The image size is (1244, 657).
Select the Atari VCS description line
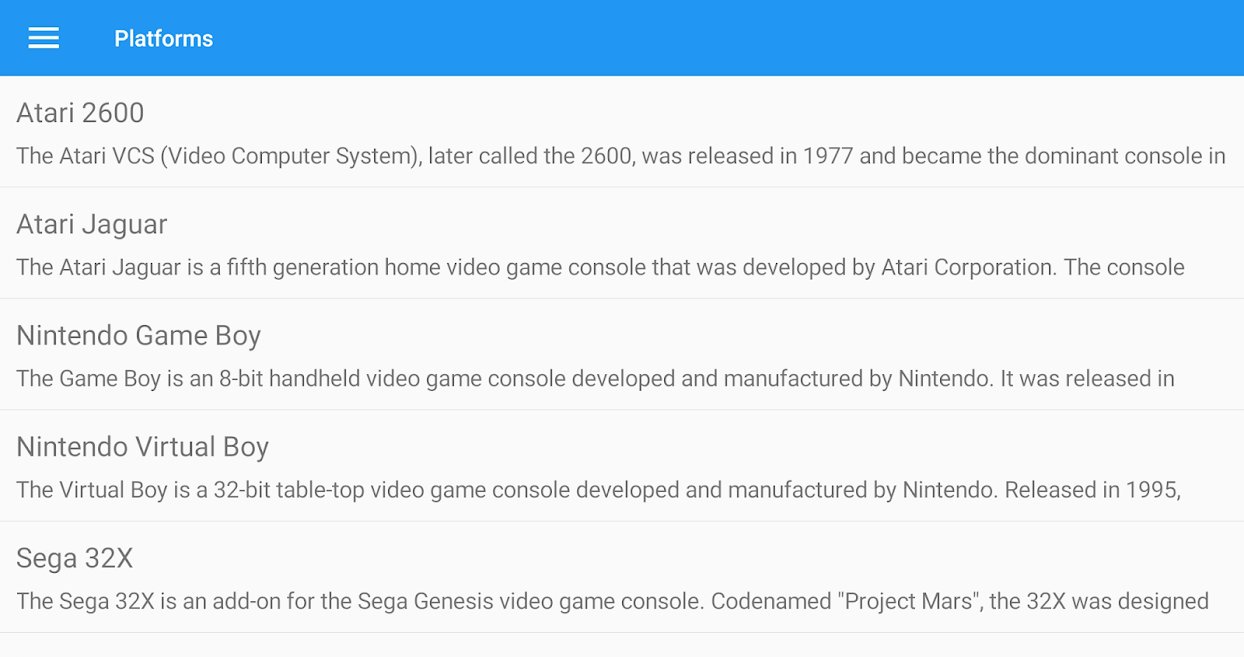click(621, 156)
